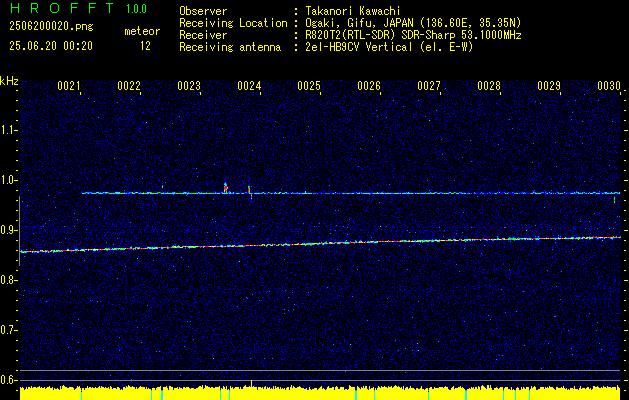The height and width of the screenshot is (400, 629).
Task: Click the green echo mark below carrier near 0030
Action: point(614,200)
